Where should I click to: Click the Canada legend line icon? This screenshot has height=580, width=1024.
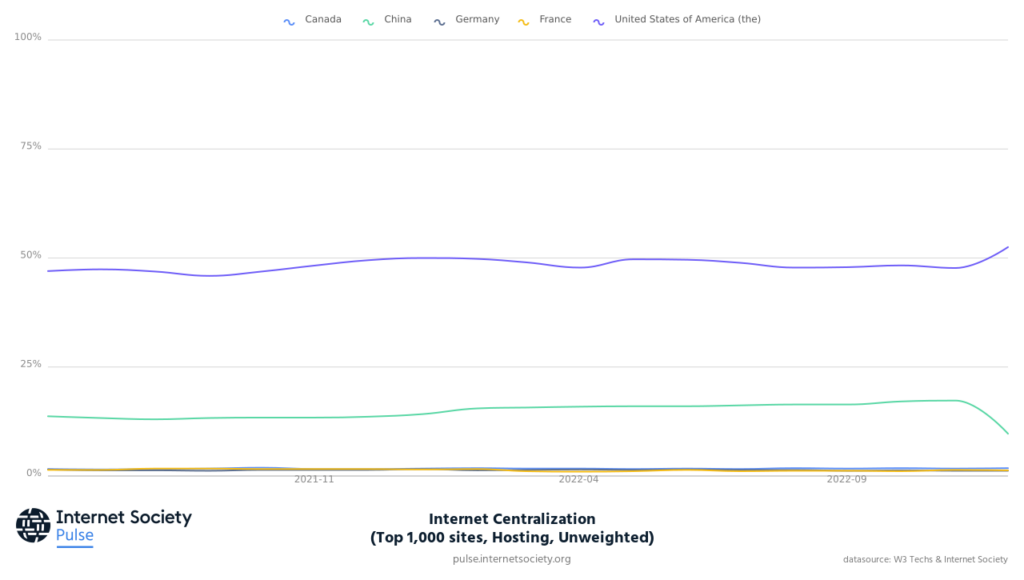pyautogui.click(x=290, y=20)
